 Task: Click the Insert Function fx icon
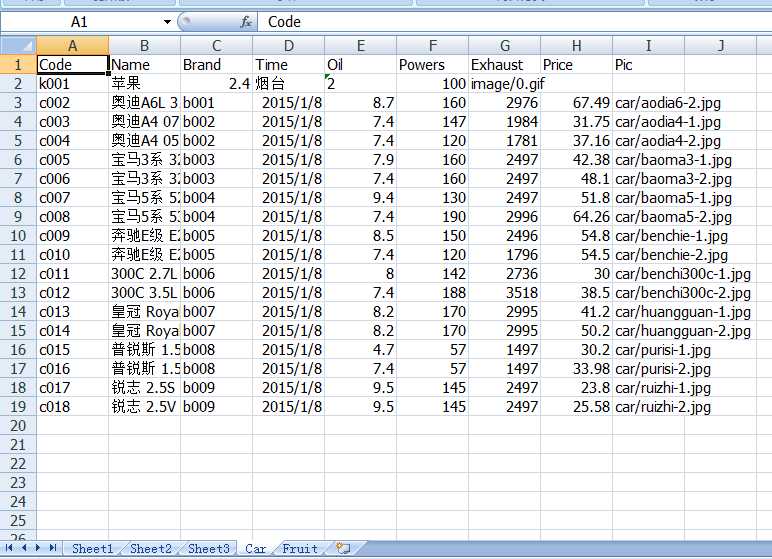pos(246,22)
